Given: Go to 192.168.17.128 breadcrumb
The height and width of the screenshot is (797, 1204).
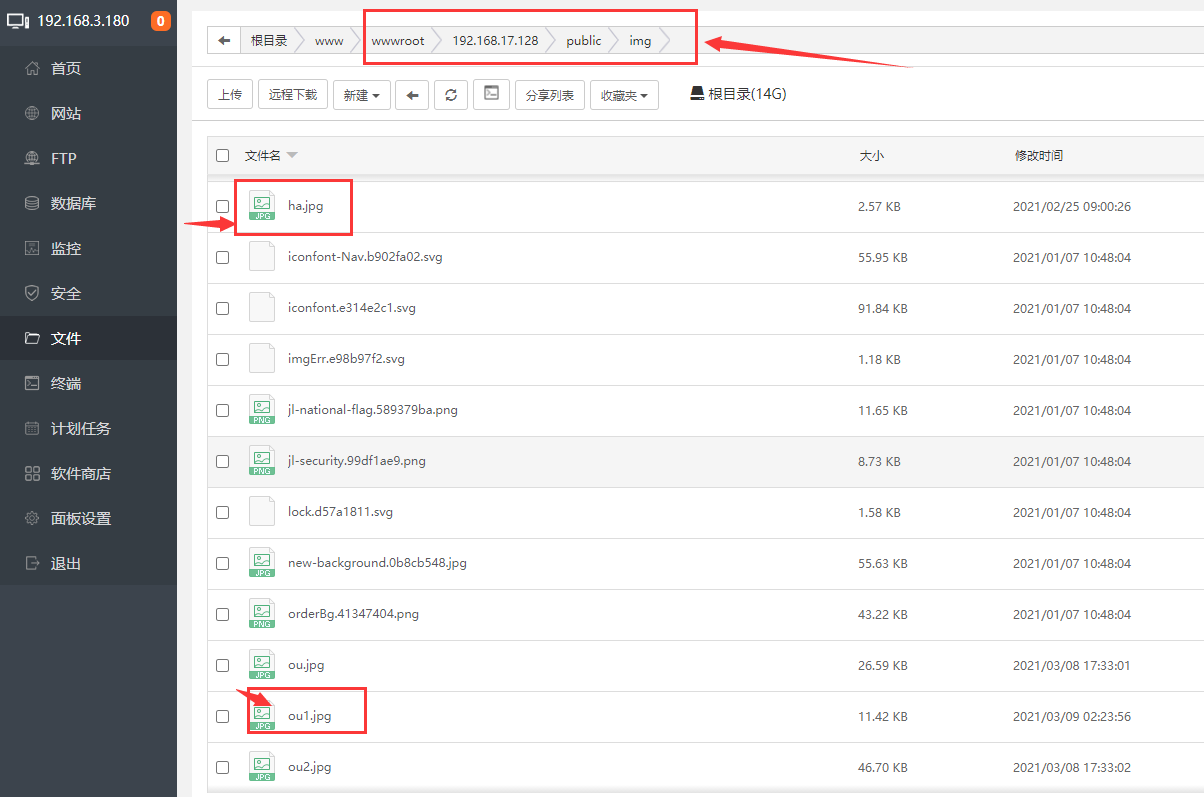Looking at the screenshot, I should point(495,40).
